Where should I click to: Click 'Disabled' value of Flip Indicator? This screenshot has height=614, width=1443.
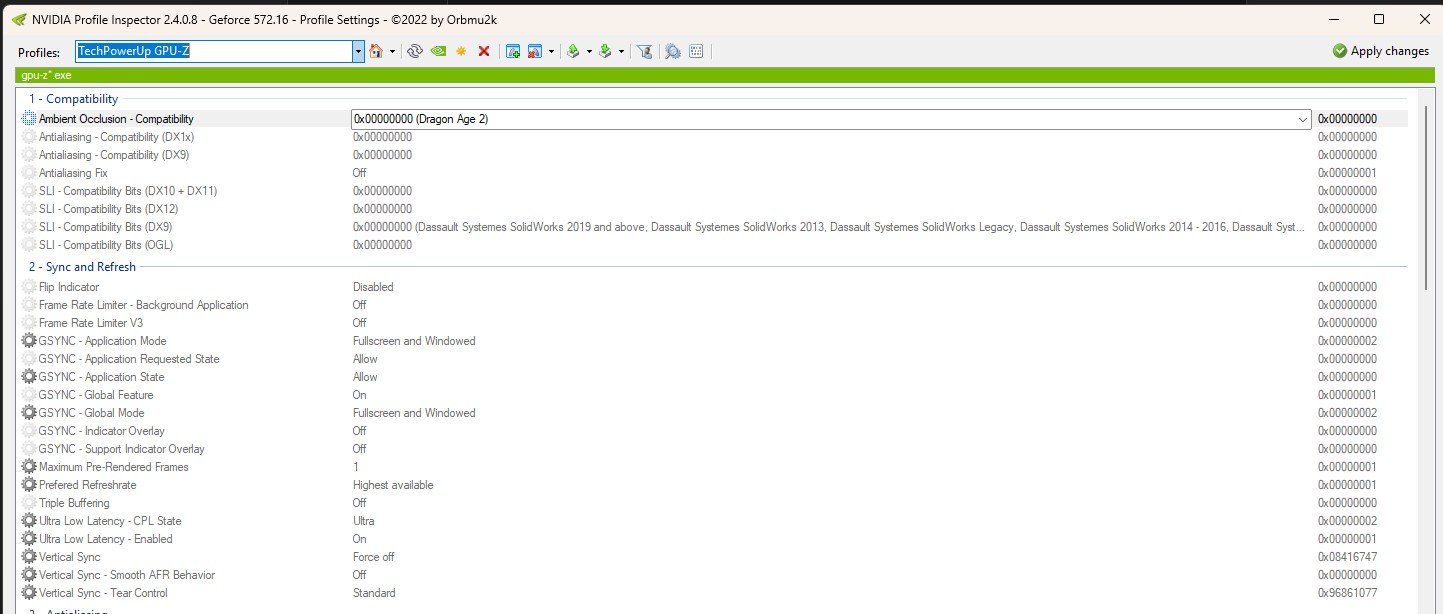373,287
